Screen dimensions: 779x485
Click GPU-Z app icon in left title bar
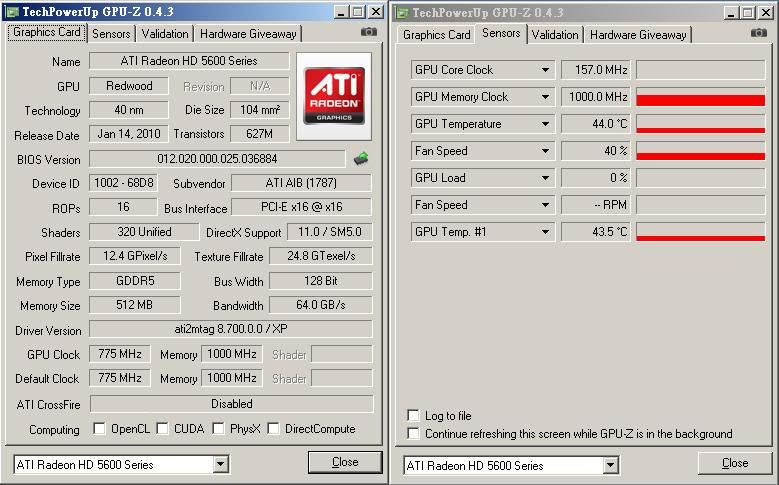(x=12, y=12)
